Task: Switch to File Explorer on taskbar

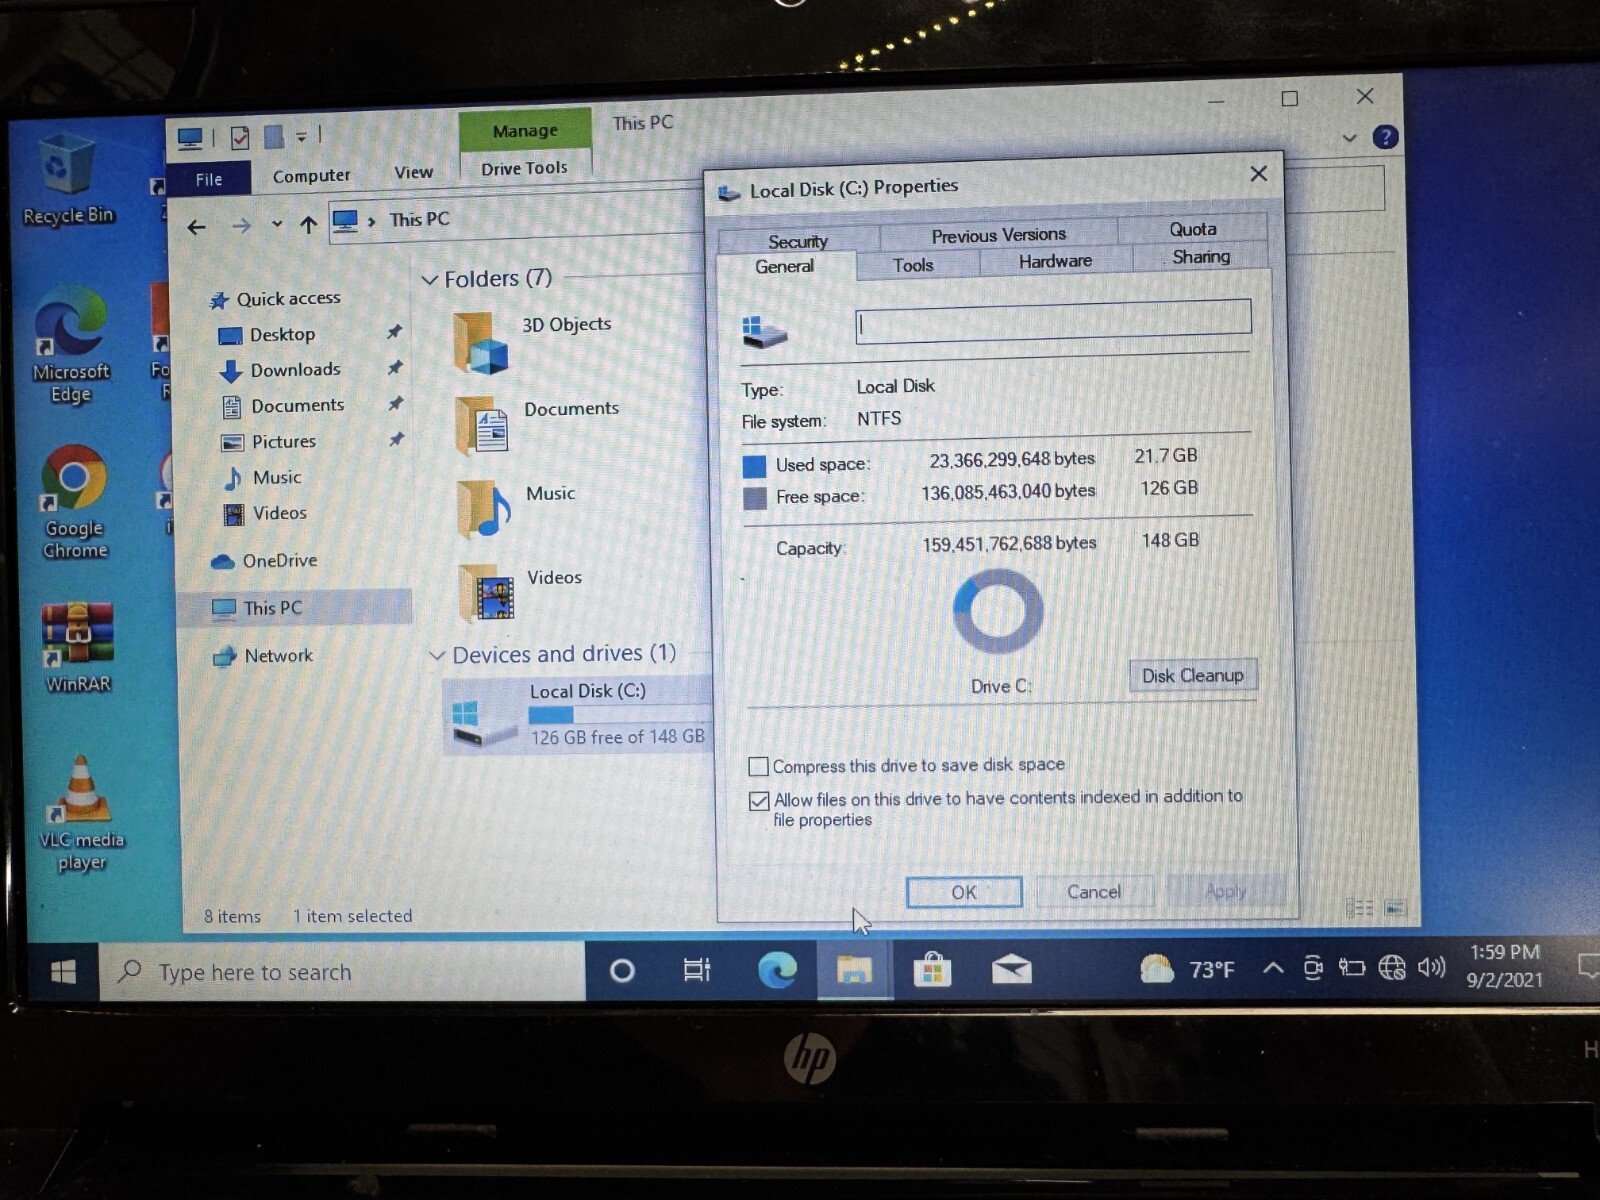Action: (854, 969)
